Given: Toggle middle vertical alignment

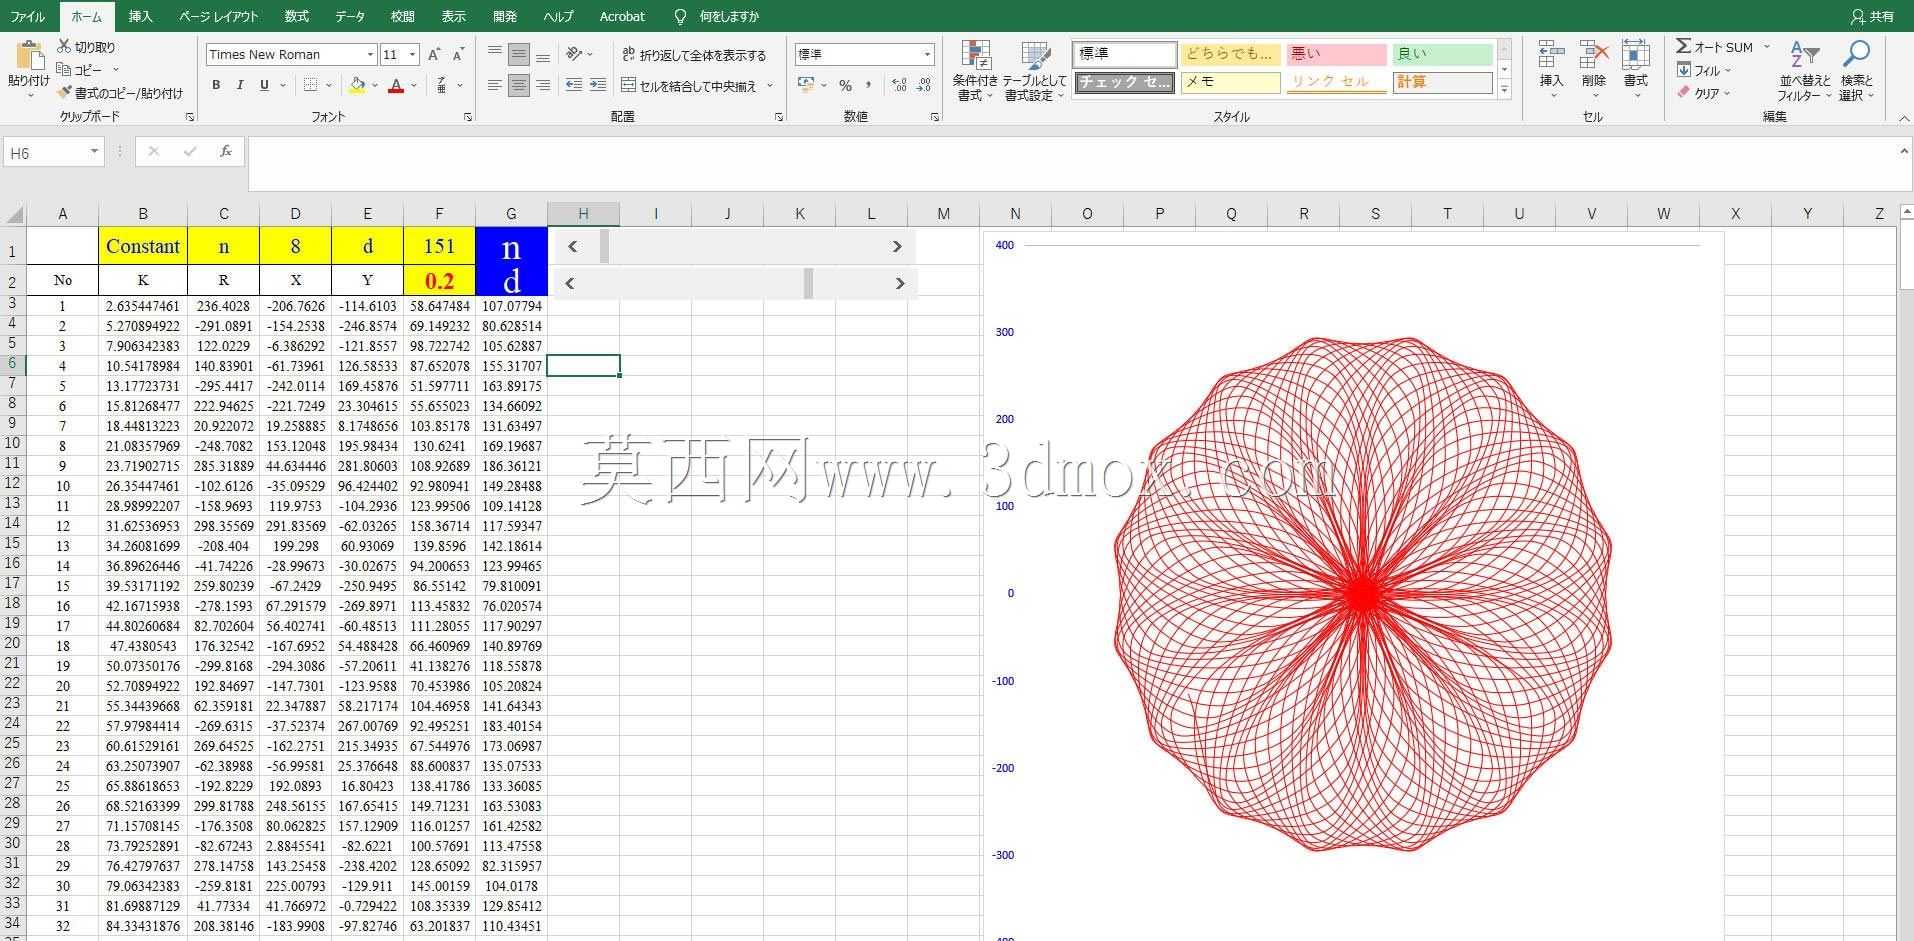Looking at the screenshot, I should 519,54.
